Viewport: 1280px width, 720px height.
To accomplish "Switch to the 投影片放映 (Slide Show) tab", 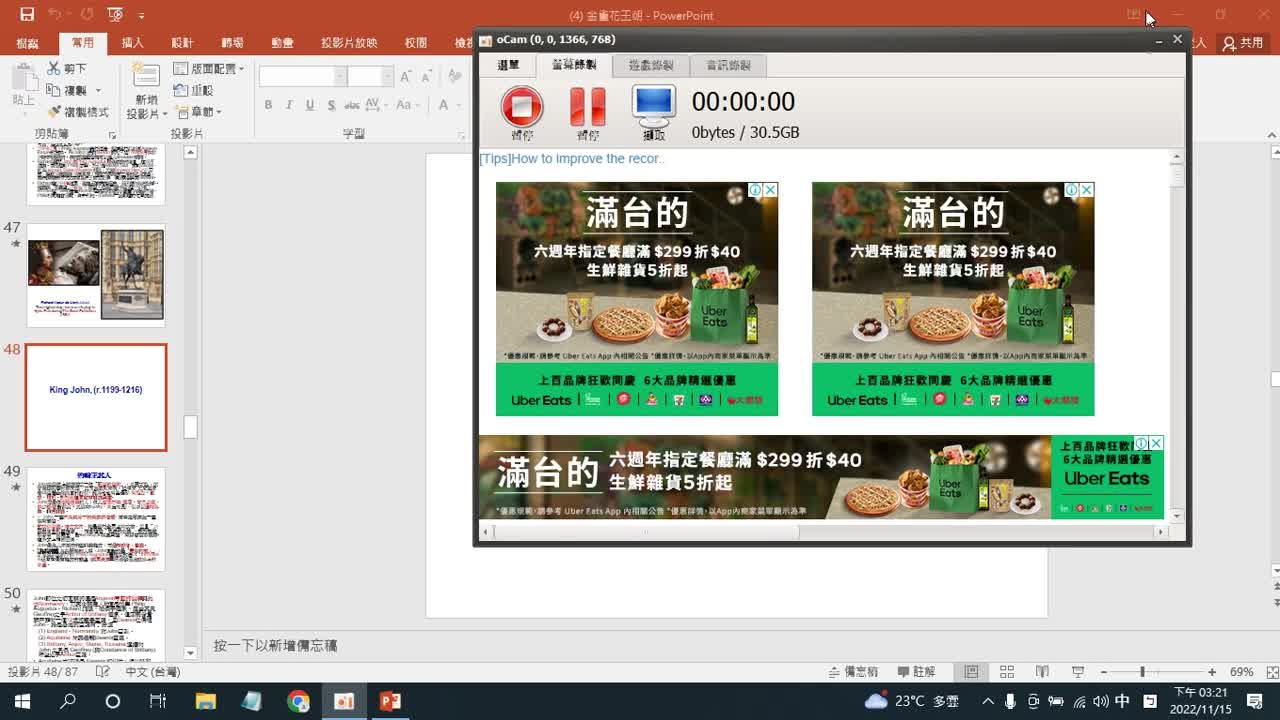I will [349, 43].
